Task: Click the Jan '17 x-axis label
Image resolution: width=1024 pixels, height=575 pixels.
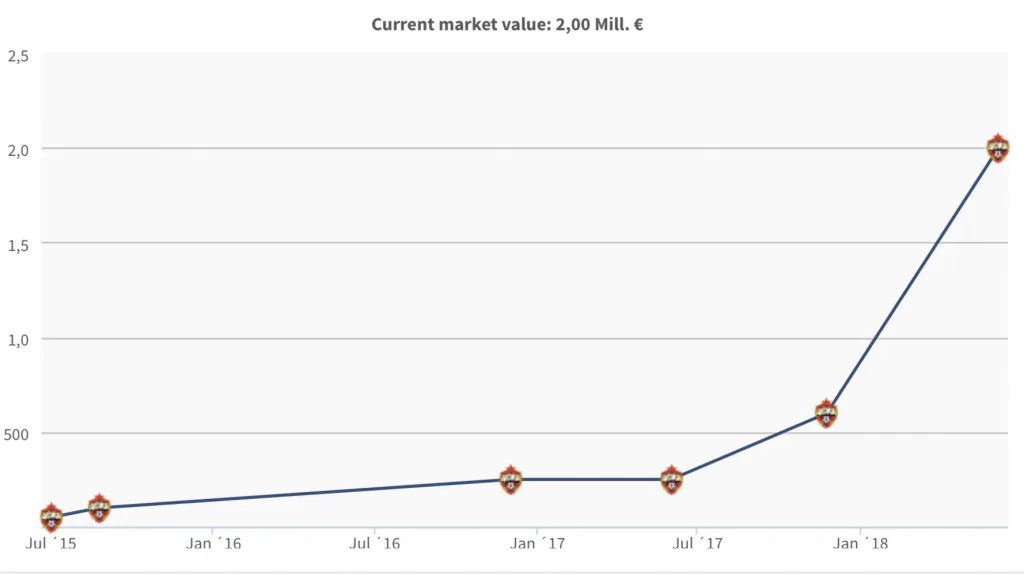Action: click(536, 545)
